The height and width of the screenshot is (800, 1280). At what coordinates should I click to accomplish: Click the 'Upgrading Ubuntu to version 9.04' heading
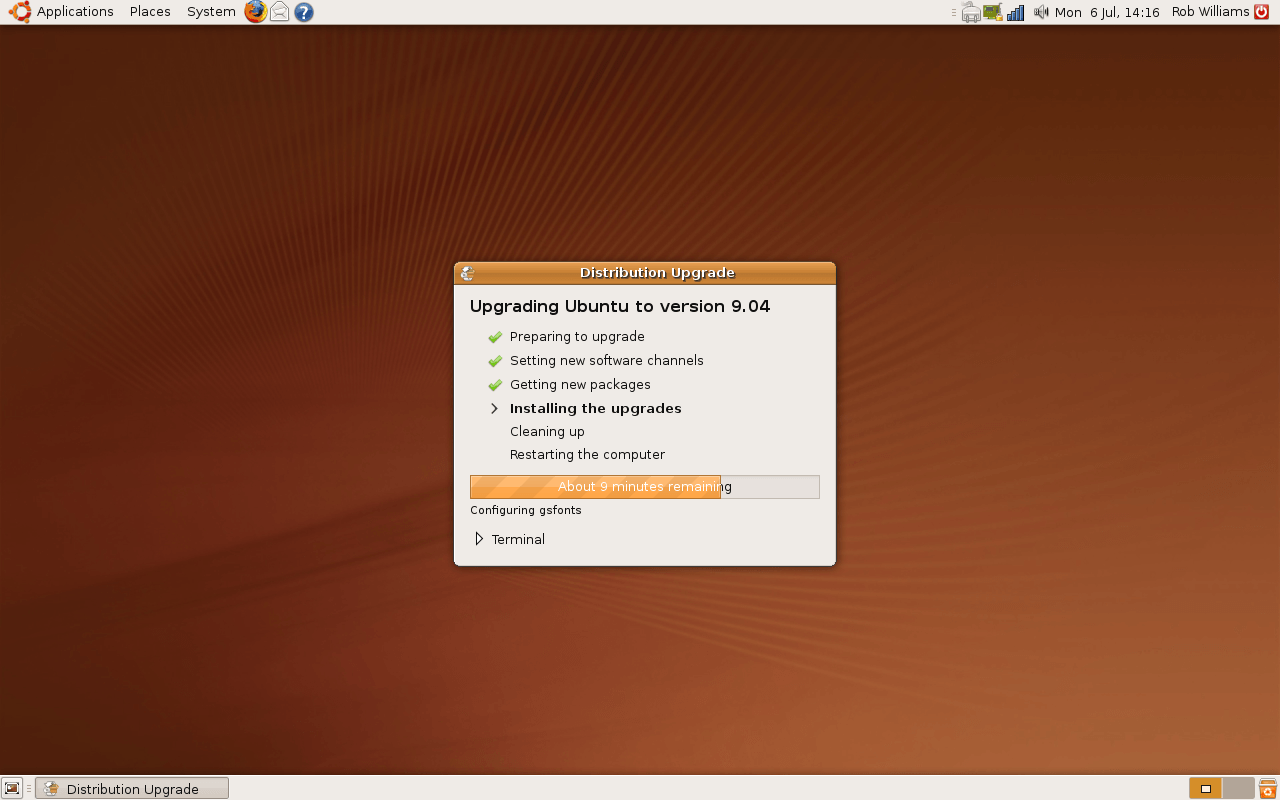point(620,306)
